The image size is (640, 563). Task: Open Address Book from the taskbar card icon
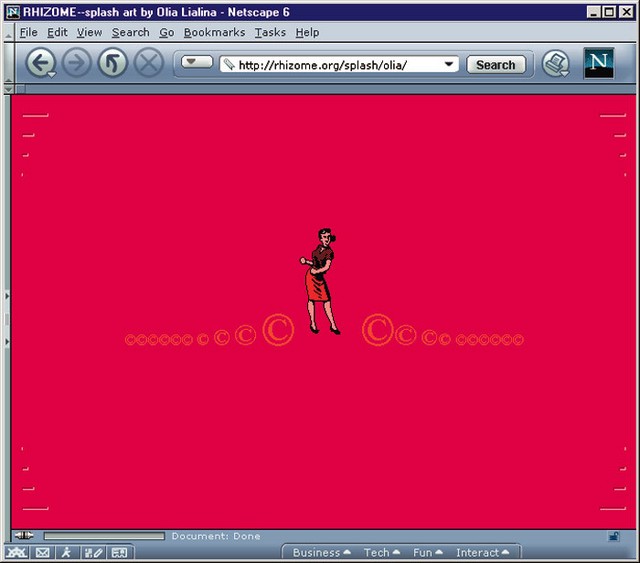pyautogui.click(x=120, y=553)
